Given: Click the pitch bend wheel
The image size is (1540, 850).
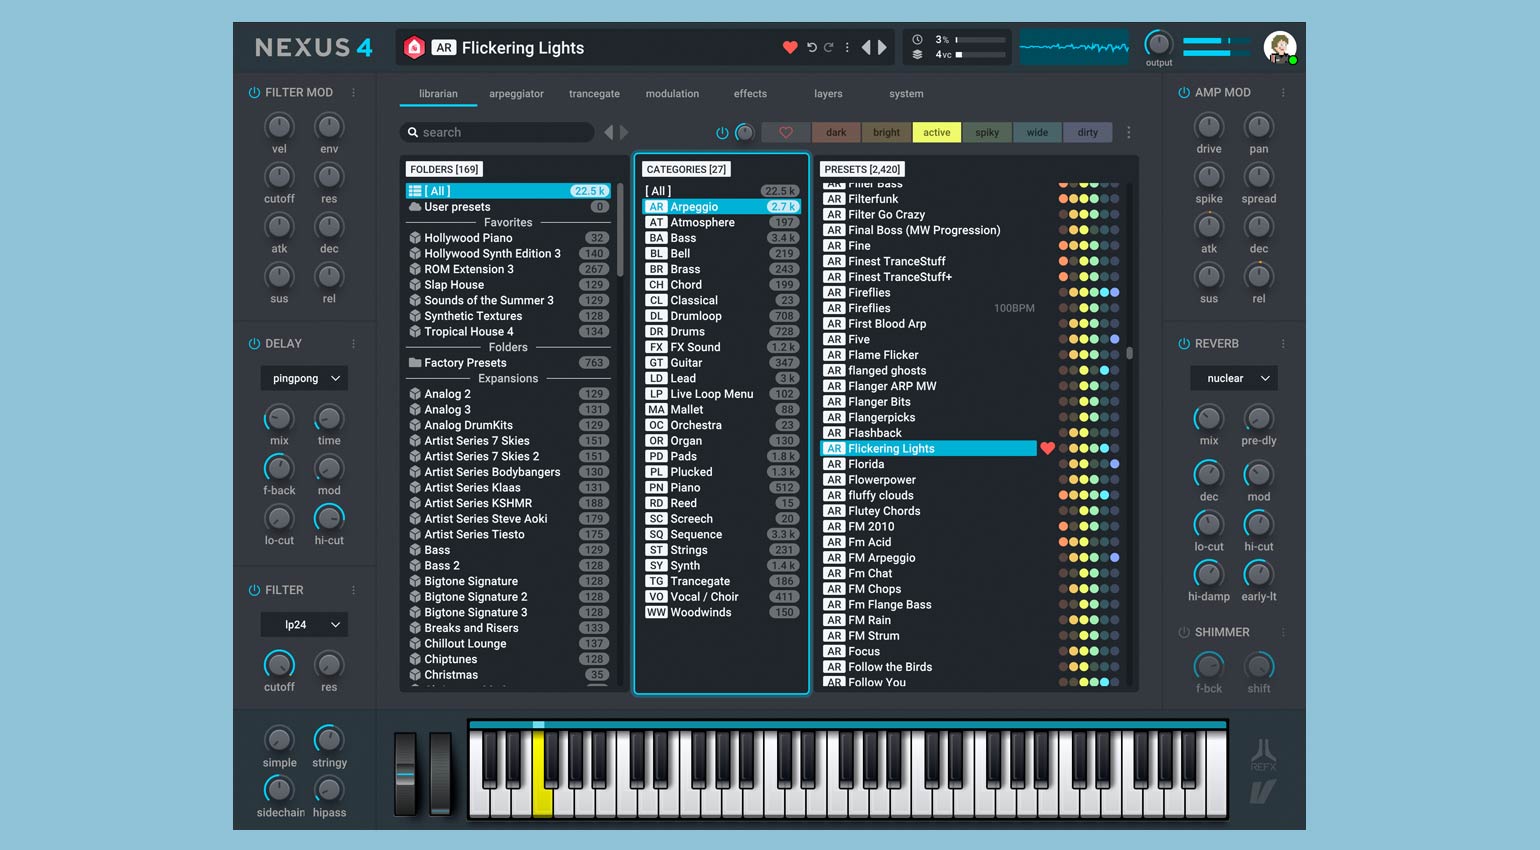Looking at the screenshot, I should [405, 774].
